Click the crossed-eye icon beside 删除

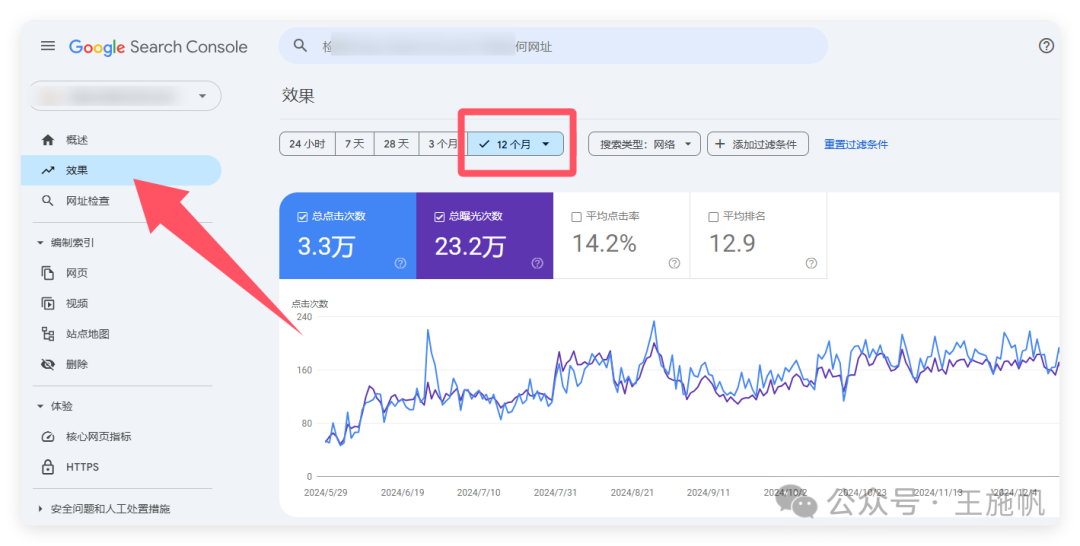point(48,364)
